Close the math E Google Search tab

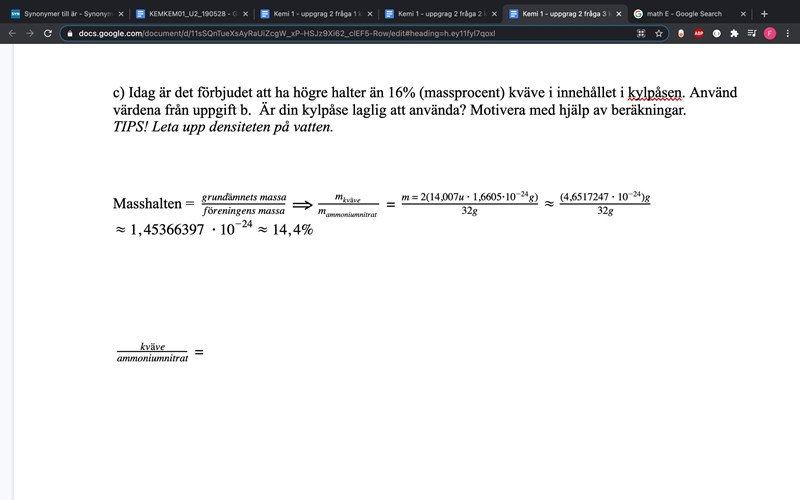click(743, 14)
